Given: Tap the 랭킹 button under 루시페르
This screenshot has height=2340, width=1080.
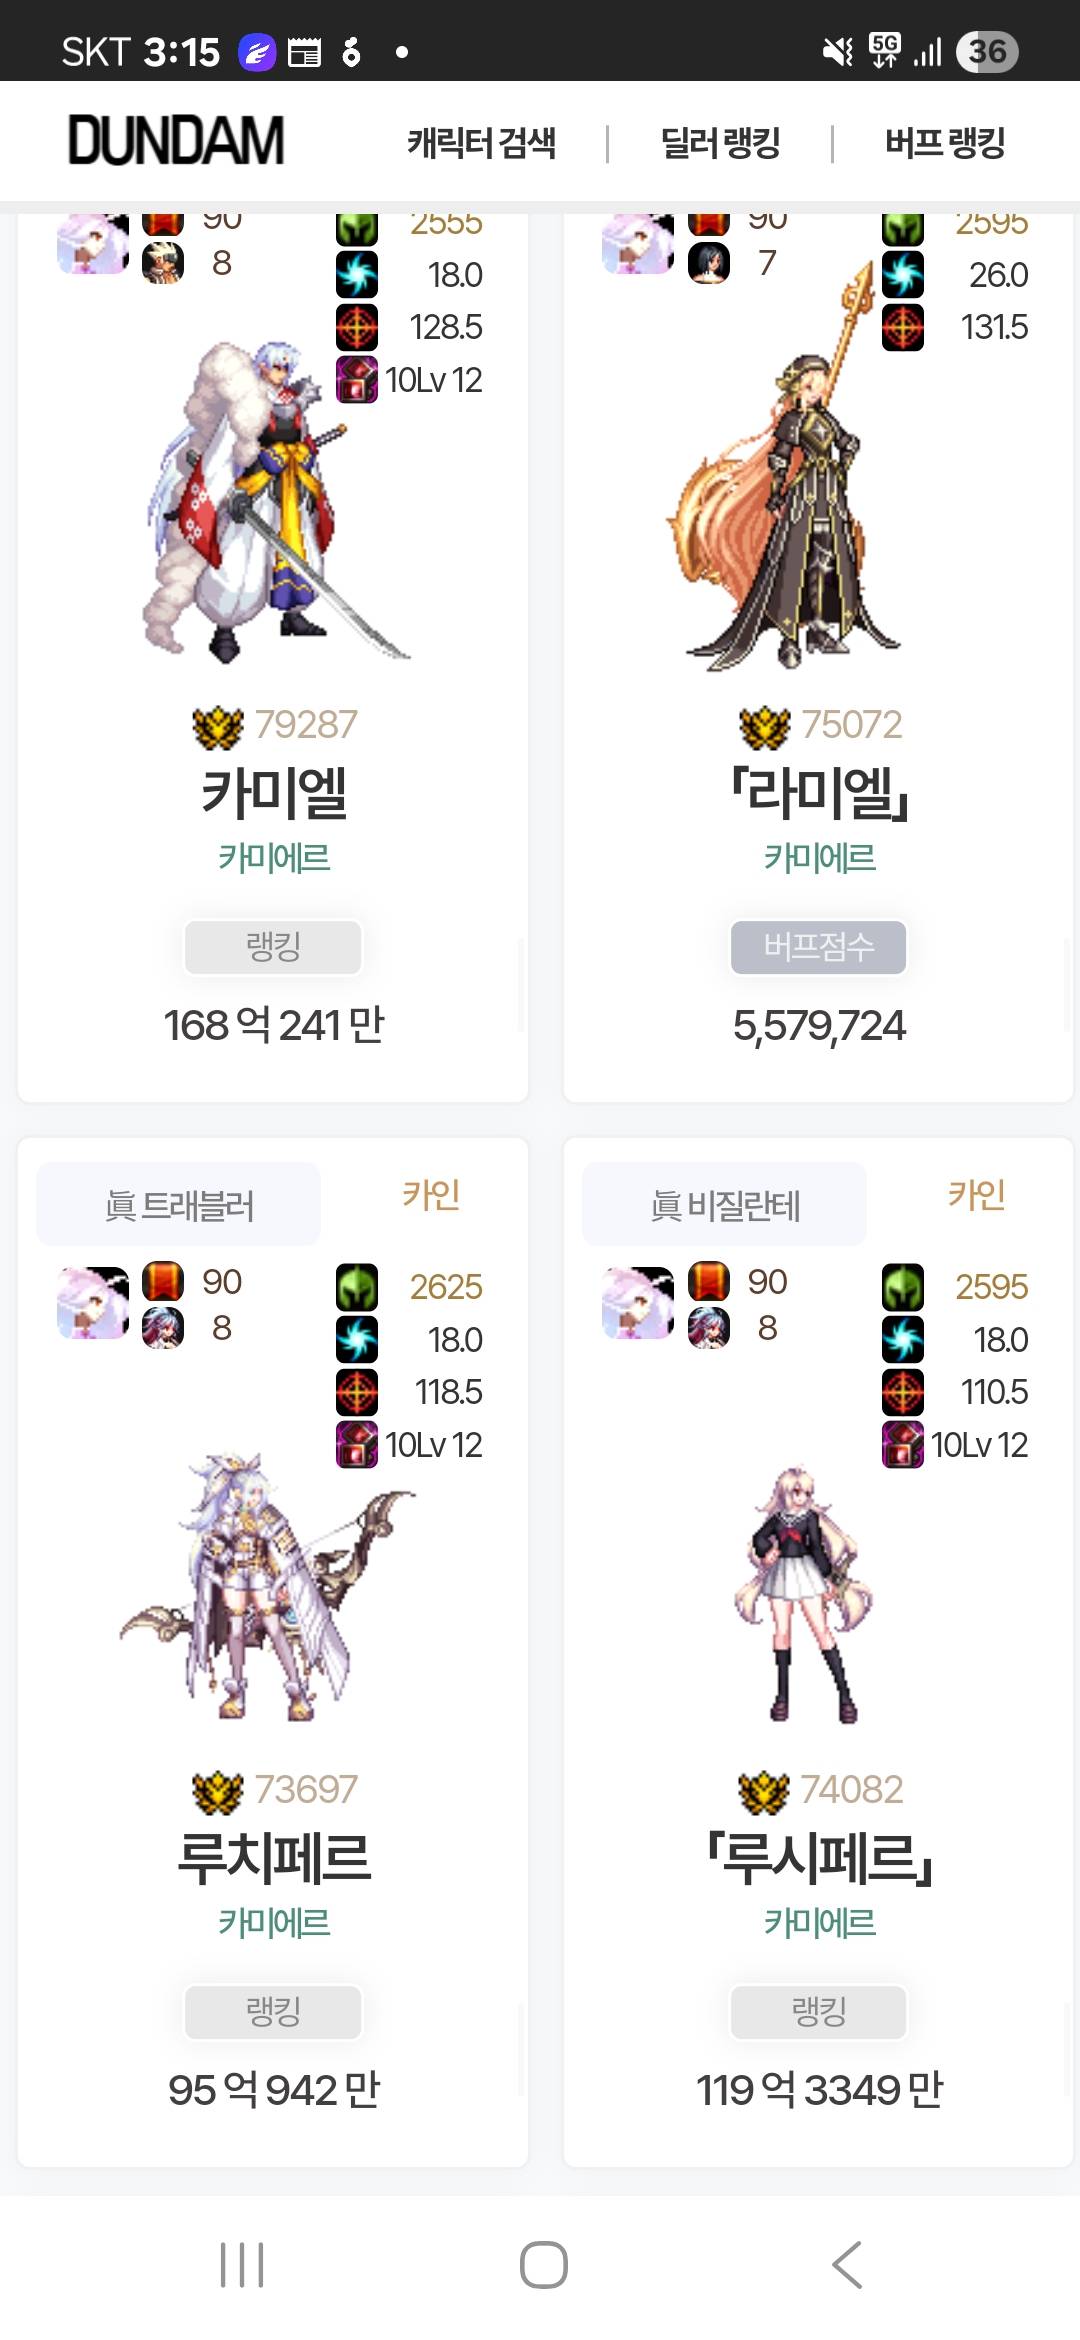Looking at the screenshot, I should point(819,2011).
